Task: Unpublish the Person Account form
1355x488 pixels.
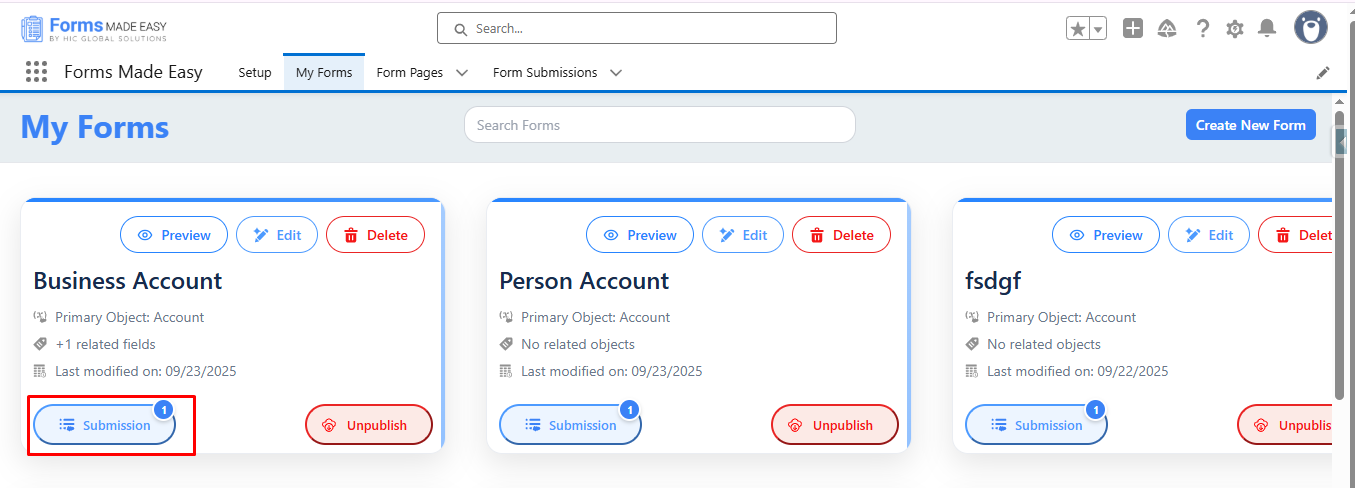Action: click(834, 425)
